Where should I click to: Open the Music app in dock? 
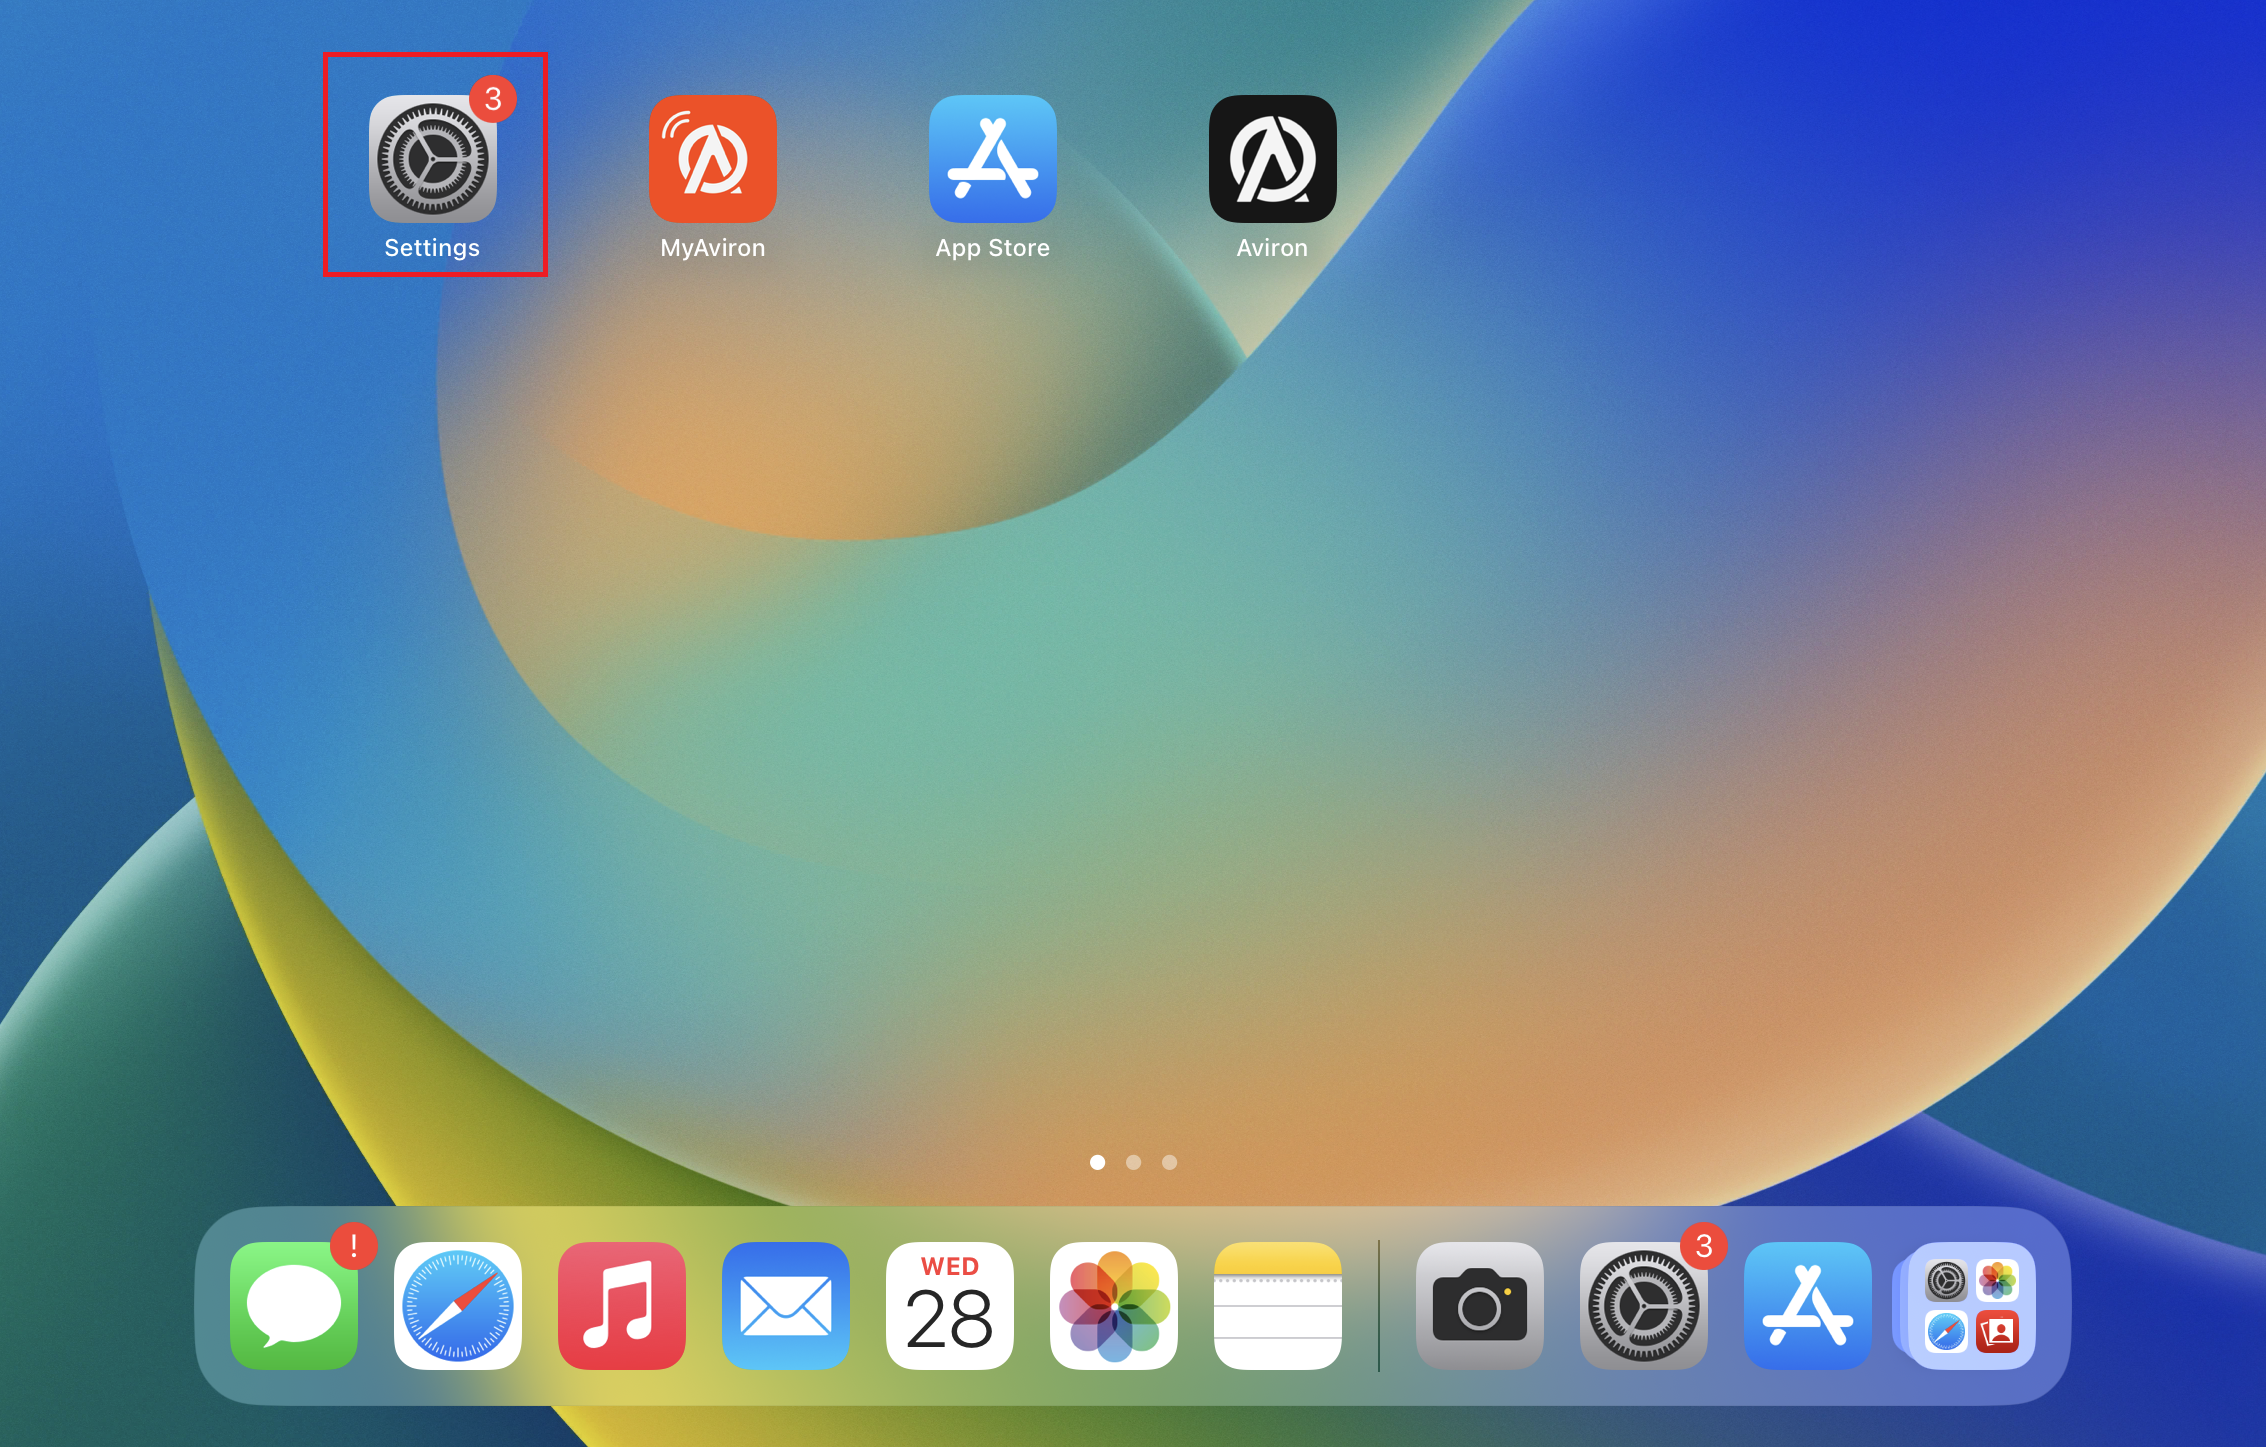(x=622, y=1306)
